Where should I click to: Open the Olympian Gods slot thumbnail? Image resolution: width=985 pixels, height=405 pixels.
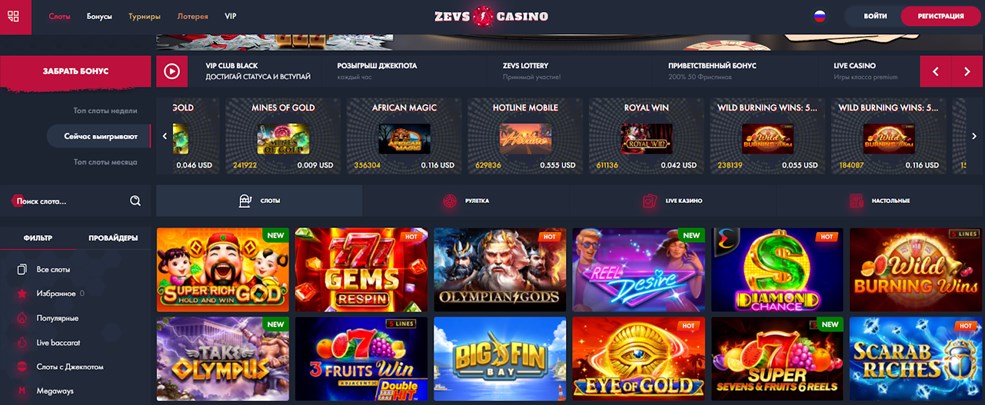click(x=499, y=270)
